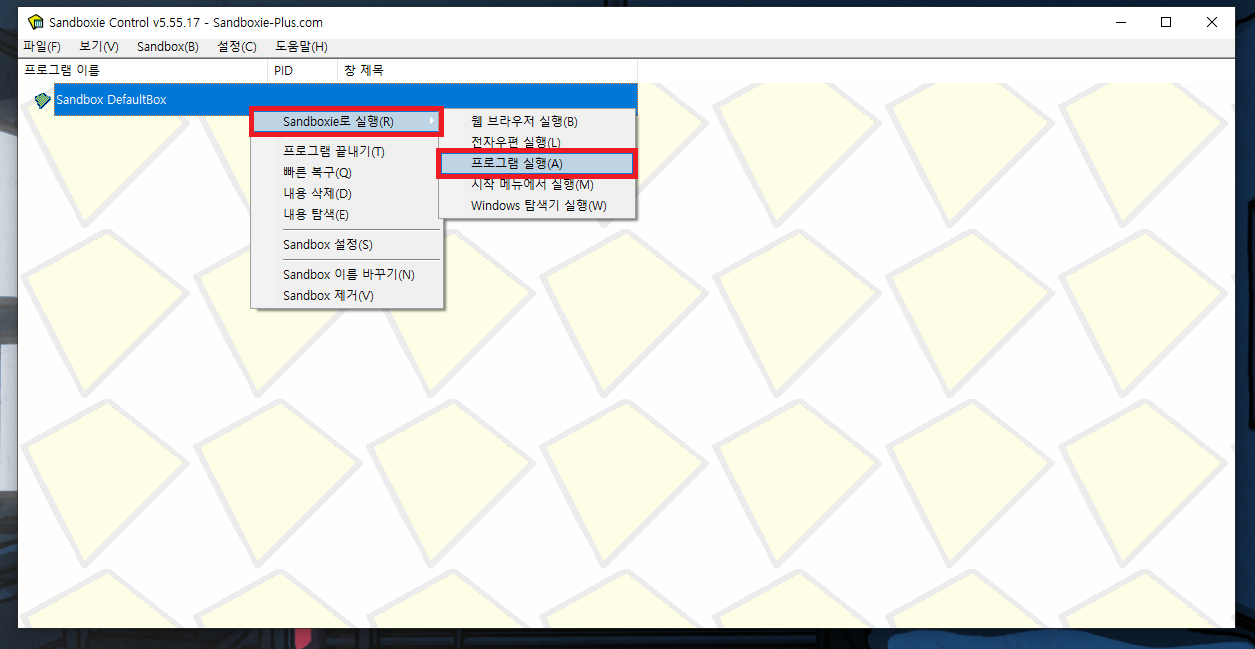
Task: Choose Sandbox 제거(V) in the context menu
Action: coord(346,296)
